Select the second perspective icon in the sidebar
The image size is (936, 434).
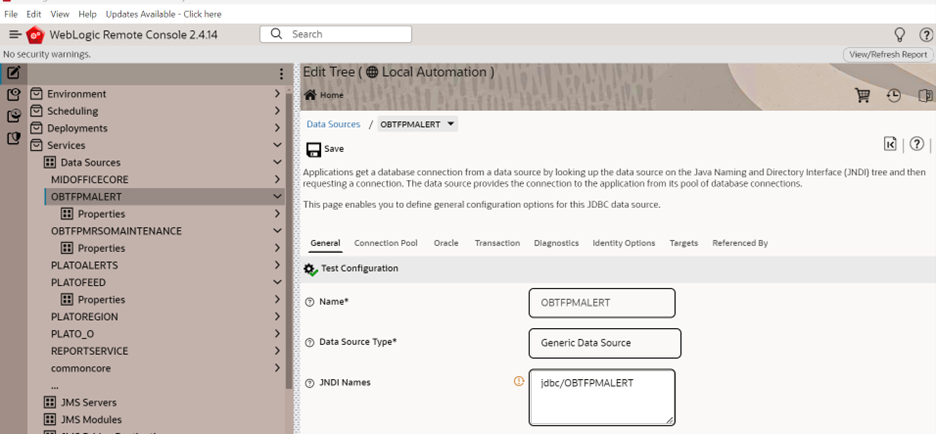point(14,94)
